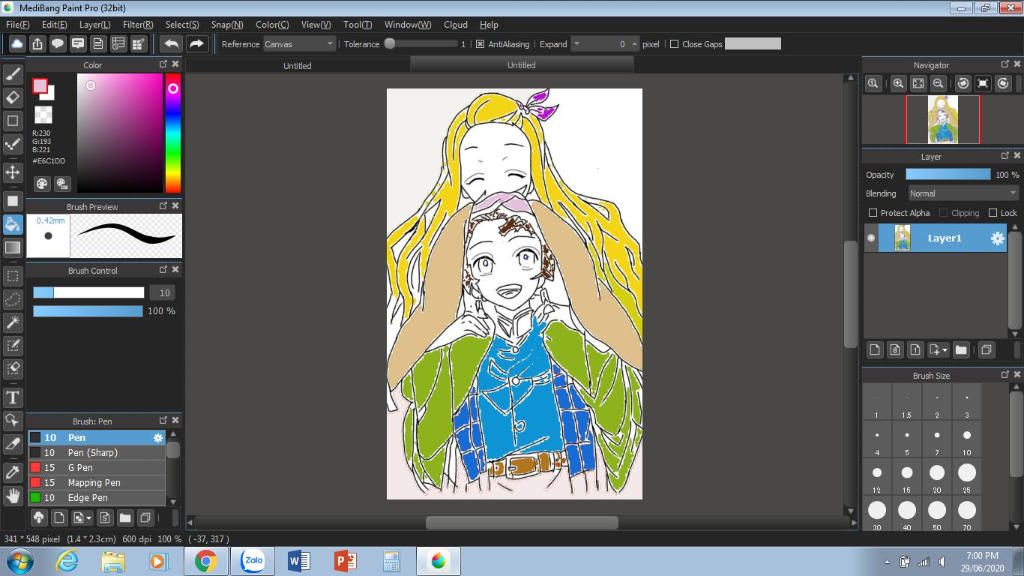Choose brush size 70

(x=967, y=513)
